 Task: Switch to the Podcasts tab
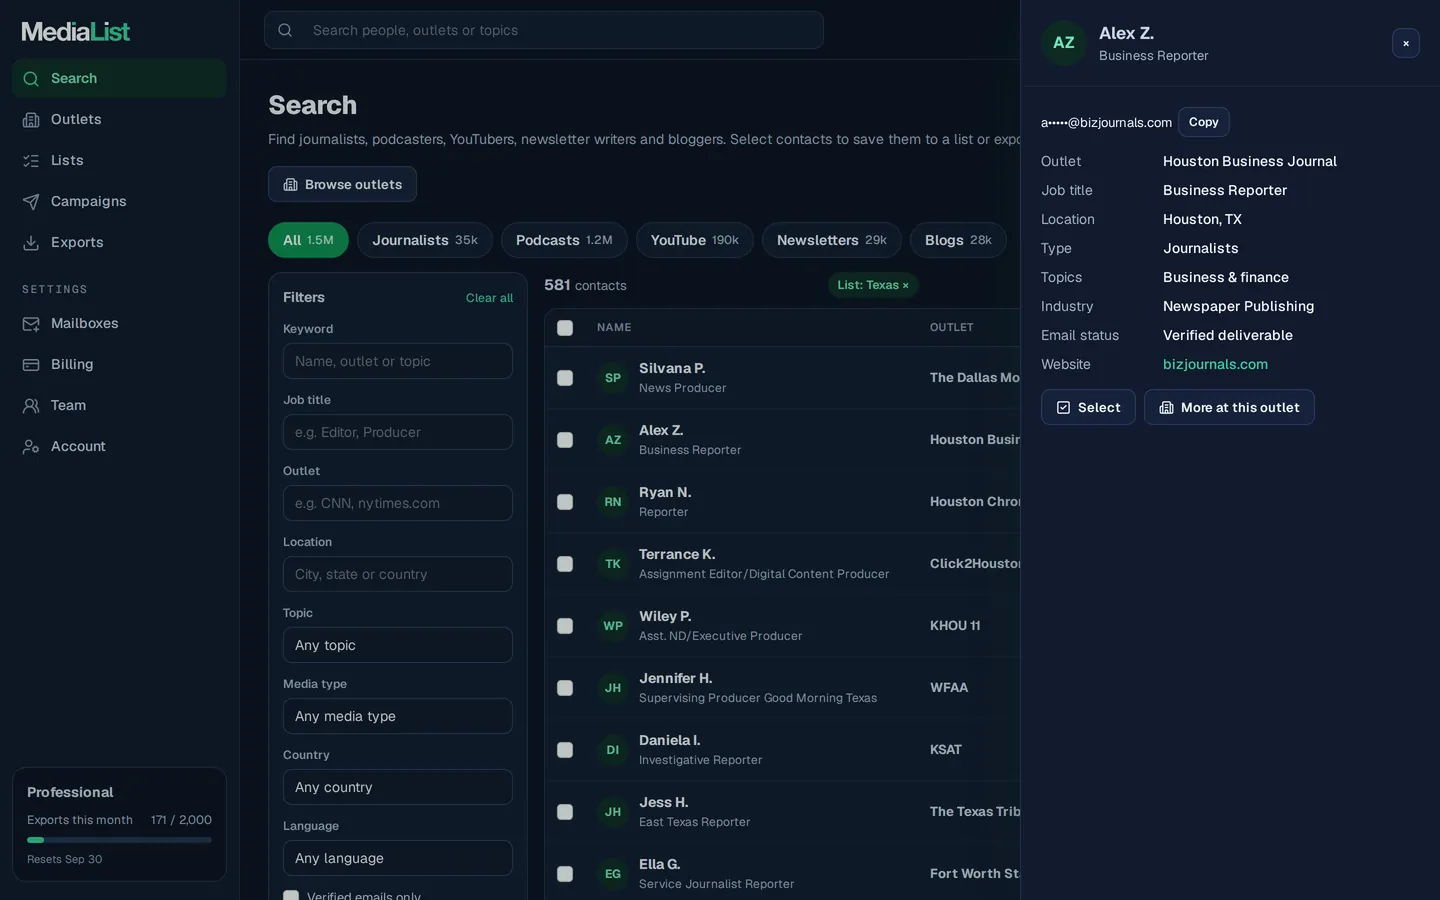coord(564,240)
